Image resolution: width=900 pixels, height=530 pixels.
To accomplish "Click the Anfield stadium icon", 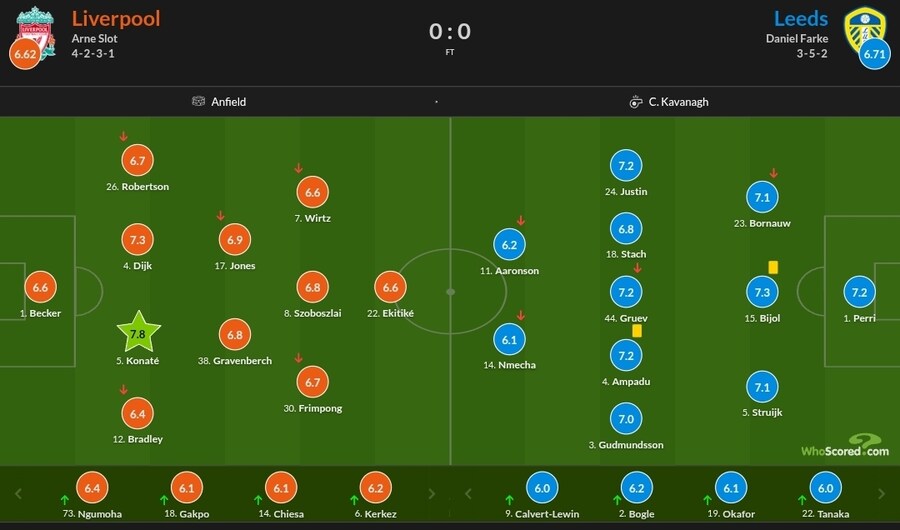I will point(199,101).
